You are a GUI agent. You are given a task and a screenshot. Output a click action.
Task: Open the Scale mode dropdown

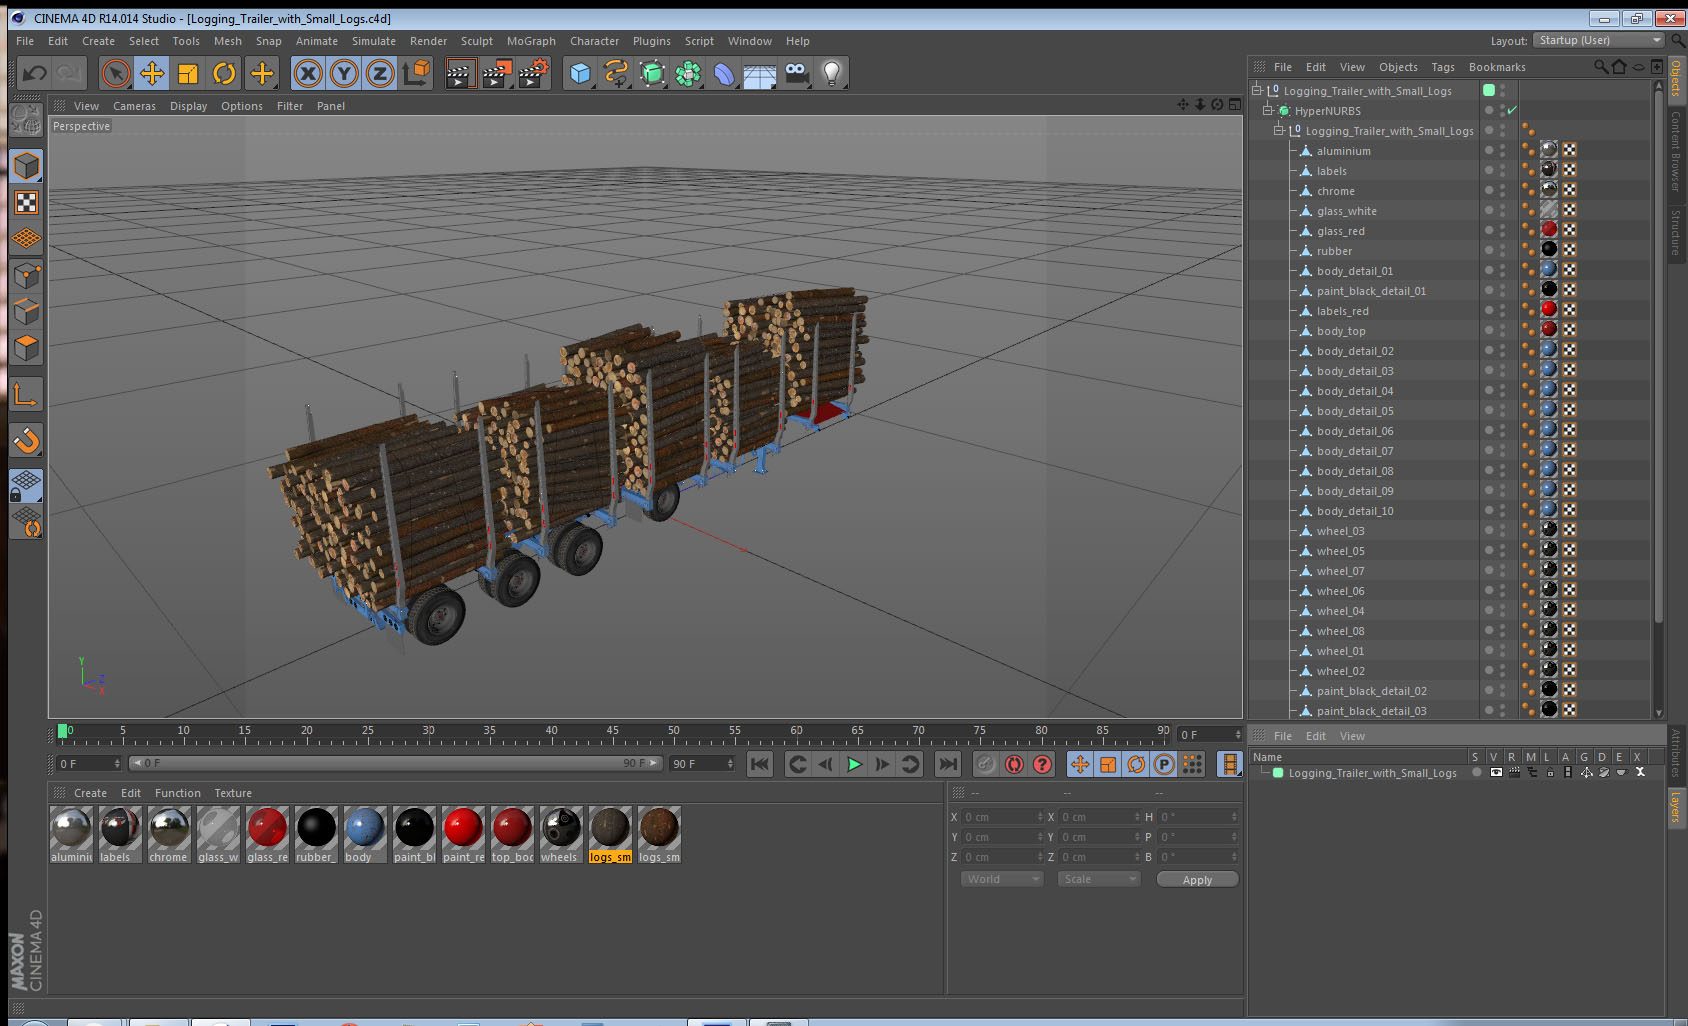coord(1099,879)
